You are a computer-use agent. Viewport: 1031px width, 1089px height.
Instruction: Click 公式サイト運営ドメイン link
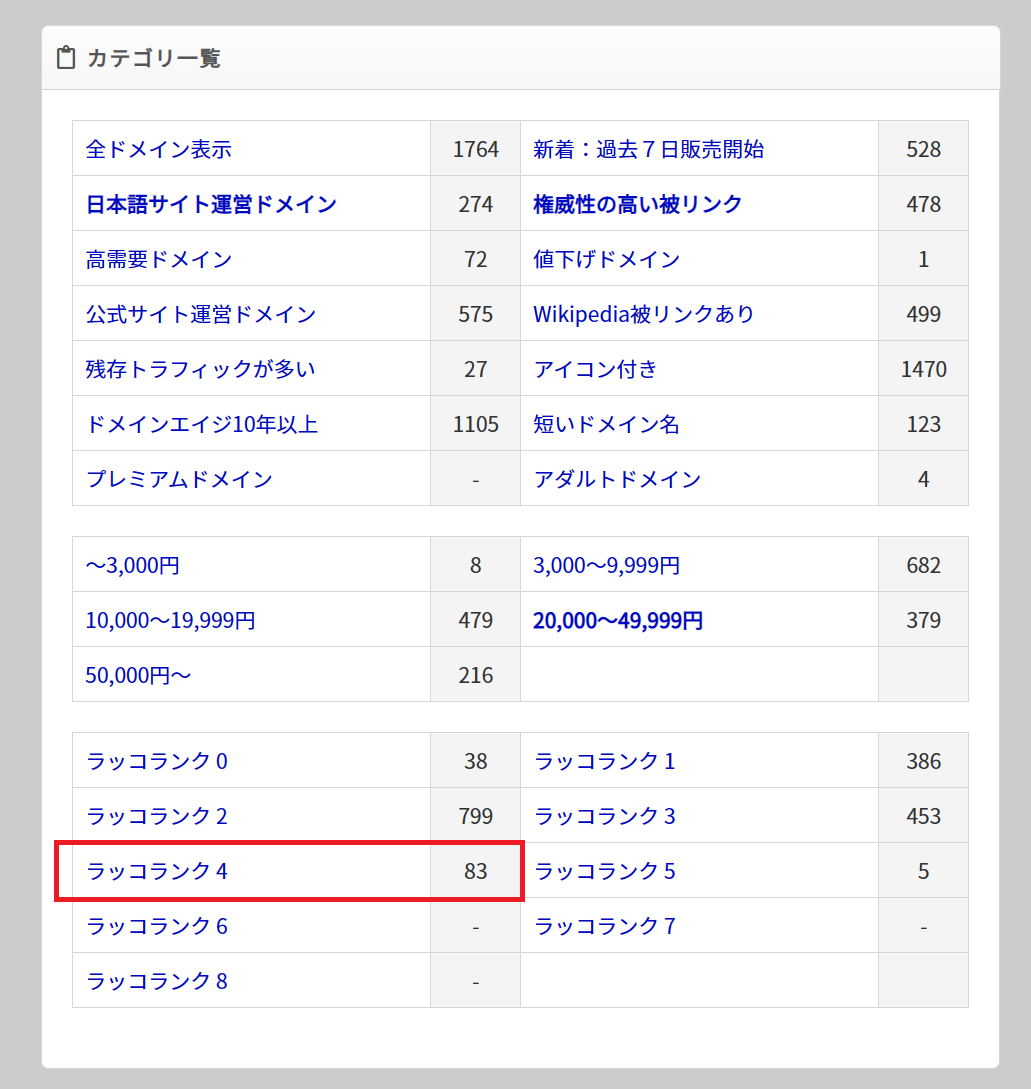[200, 314]
